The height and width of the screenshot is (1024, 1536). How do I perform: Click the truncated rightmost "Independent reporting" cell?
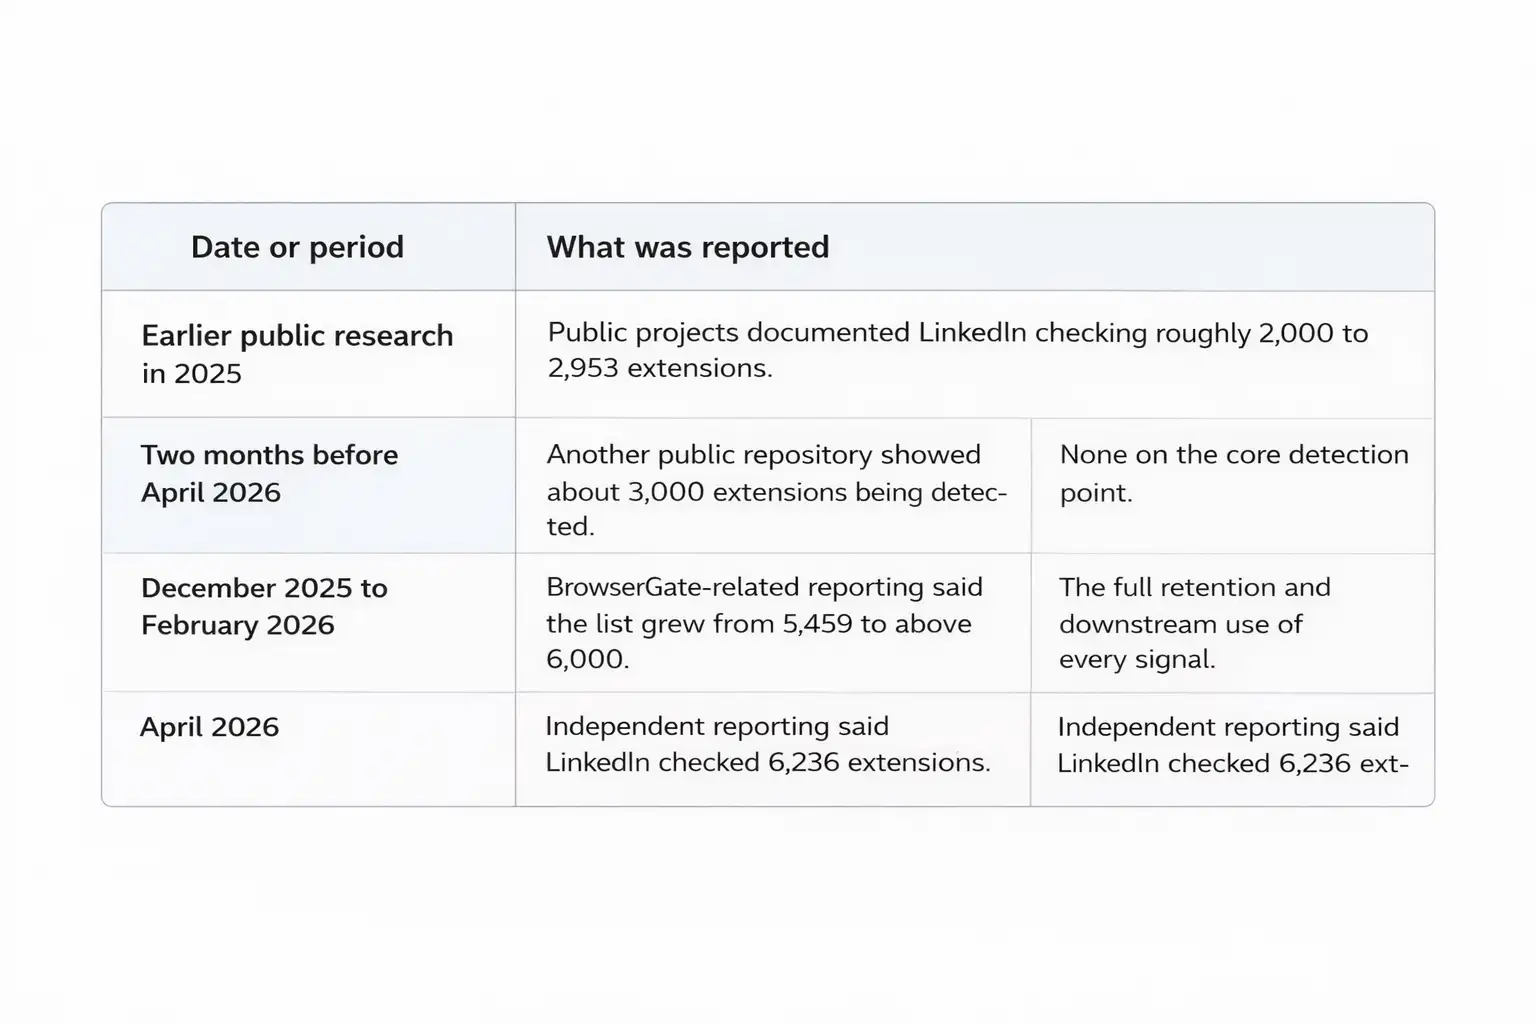pyautogui.click(x=1231, y=745)
